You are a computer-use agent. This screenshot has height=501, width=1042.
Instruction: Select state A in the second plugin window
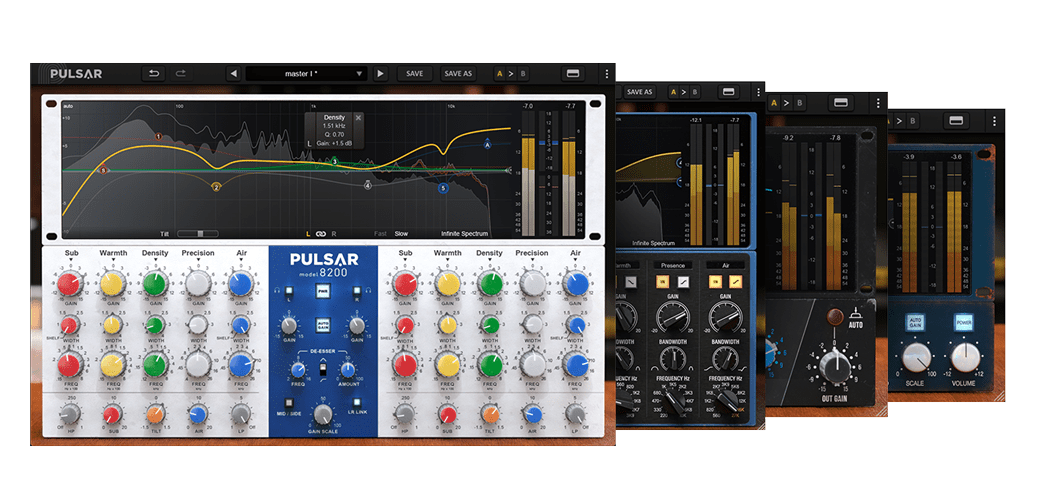point(674,92)
